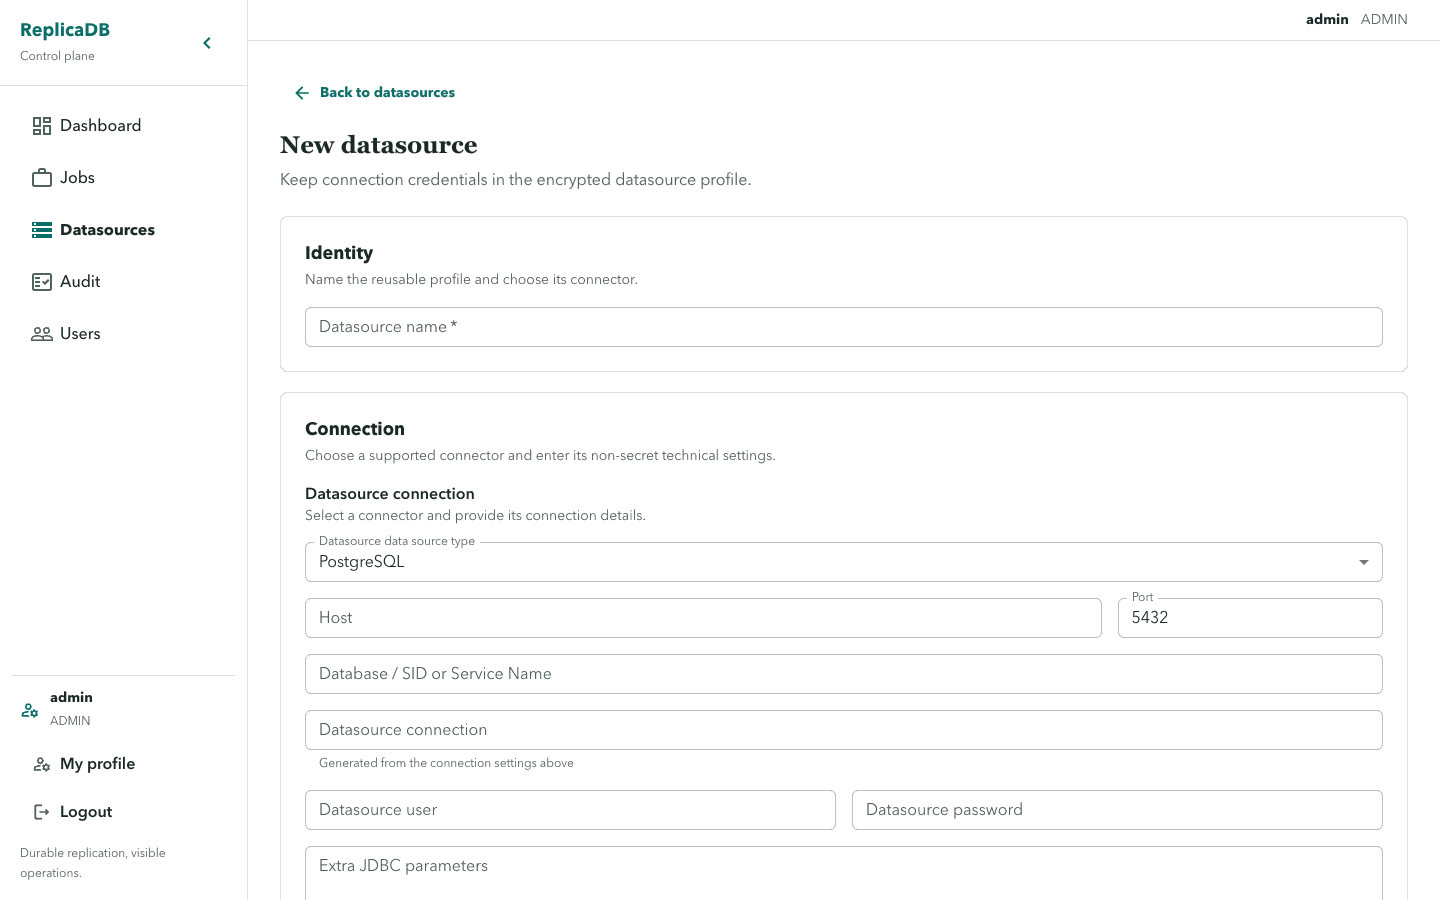This screenshot has height=900, width=1440.
Task: Click the Connection section heading
Action: point(355,429)
